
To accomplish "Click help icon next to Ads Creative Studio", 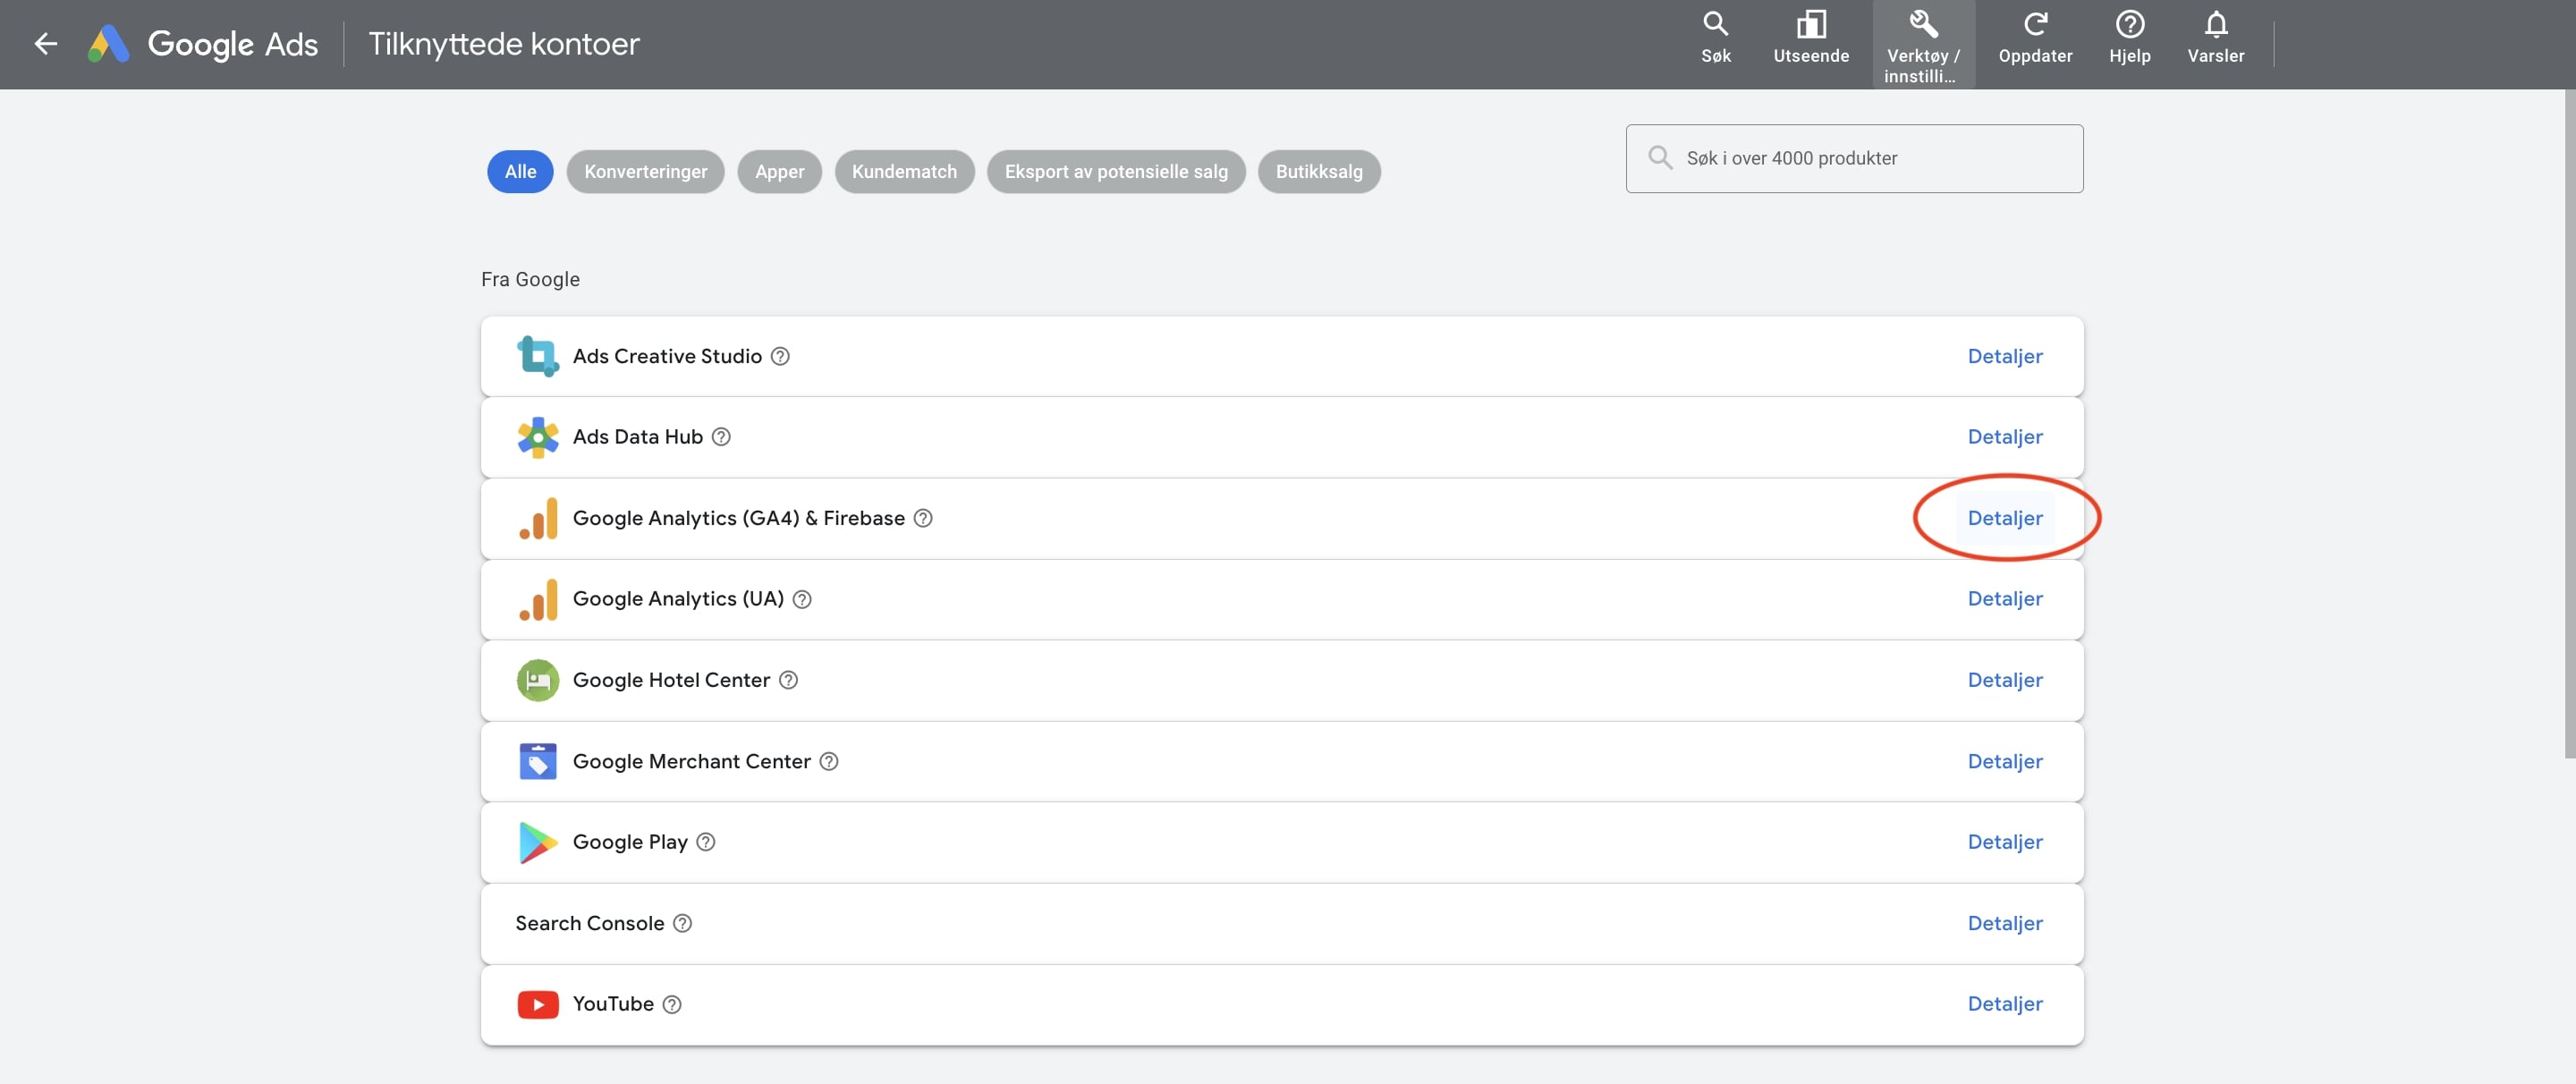I will pyautogui.click(x=780, y=356).
